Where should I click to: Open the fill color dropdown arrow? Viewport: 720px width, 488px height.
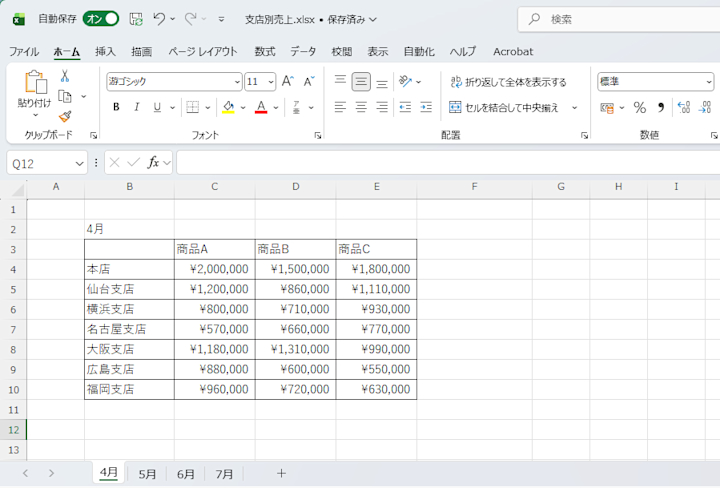click(x=243, y=108)
